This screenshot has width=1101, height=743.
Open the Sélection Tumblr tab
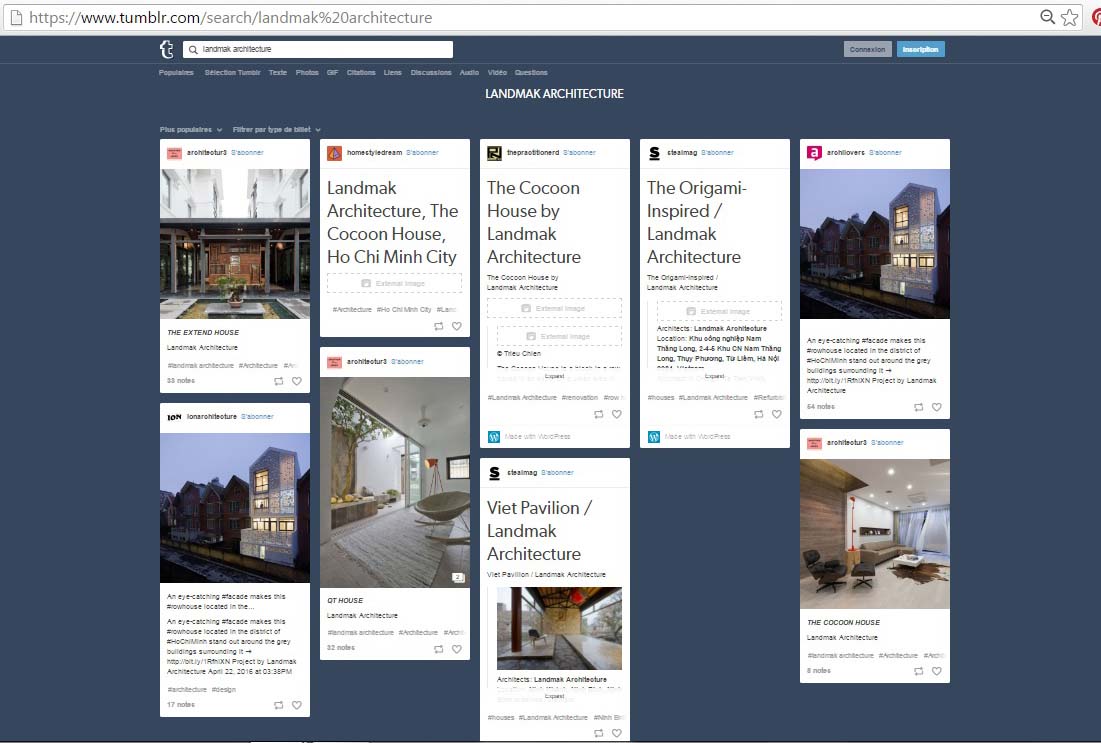[x=232, y=72]
